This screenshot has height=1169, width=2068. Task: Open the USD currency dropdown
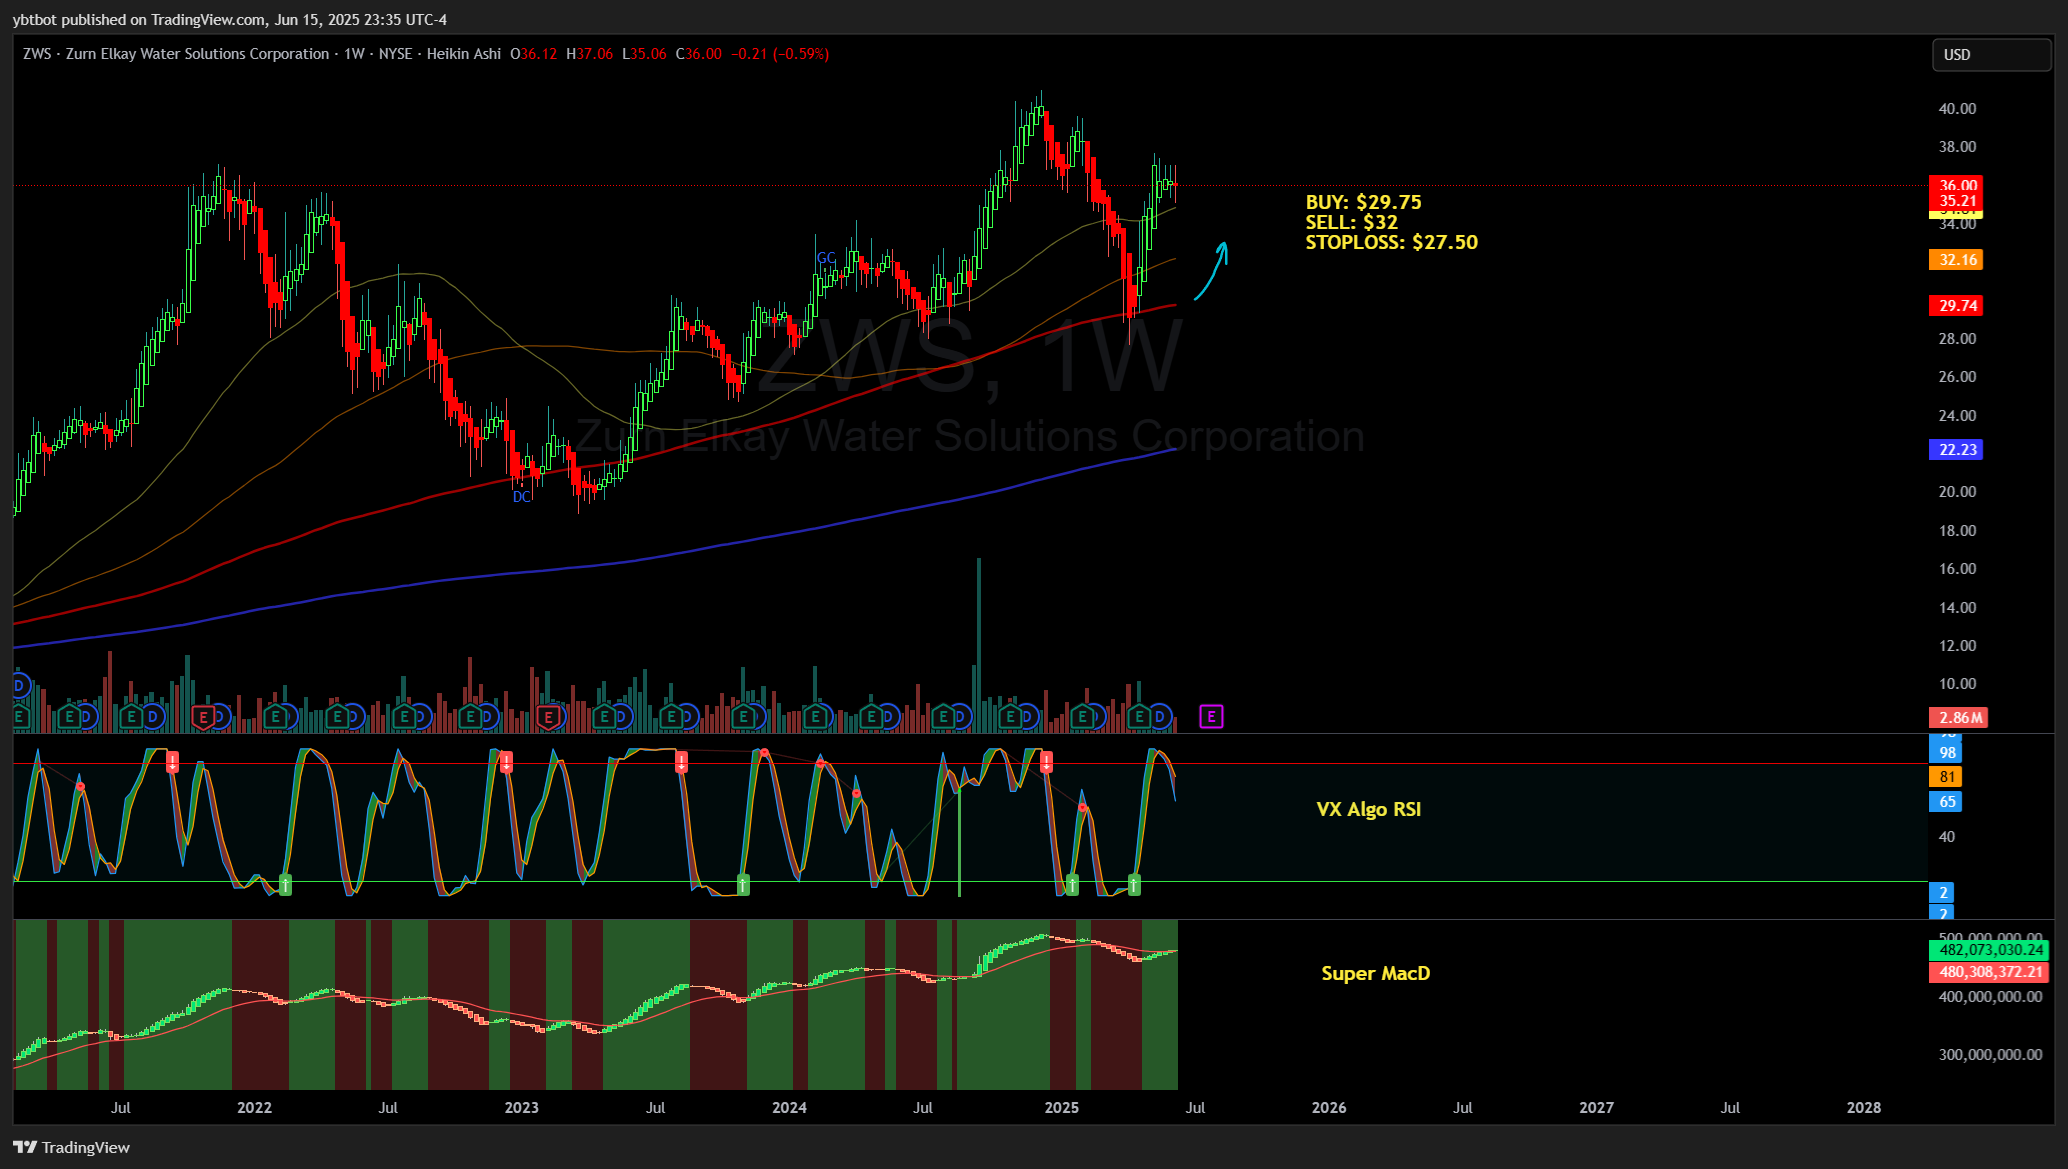coord(1991,55)
